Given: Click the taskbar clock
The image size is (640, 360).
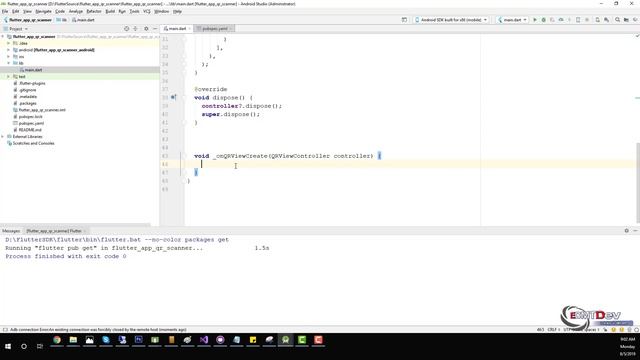Looking at the screenshot, I should 627,346.
